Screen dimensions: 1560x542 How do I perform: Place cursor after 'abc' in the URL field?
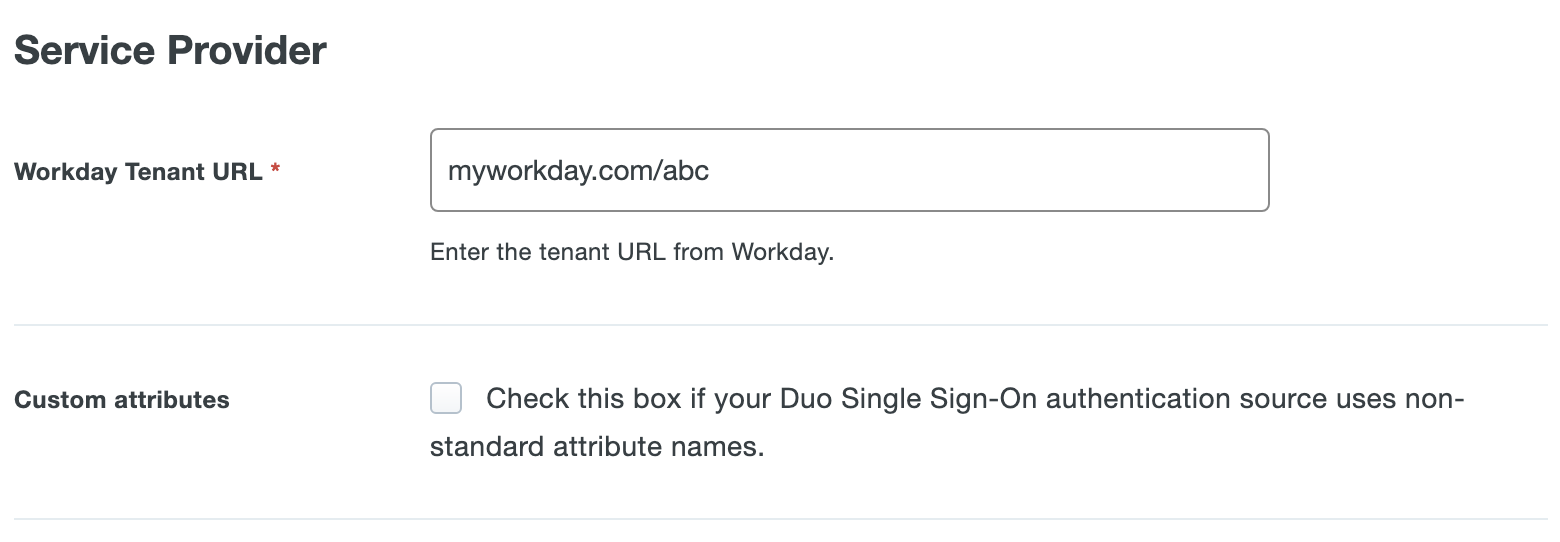[711, 171]
